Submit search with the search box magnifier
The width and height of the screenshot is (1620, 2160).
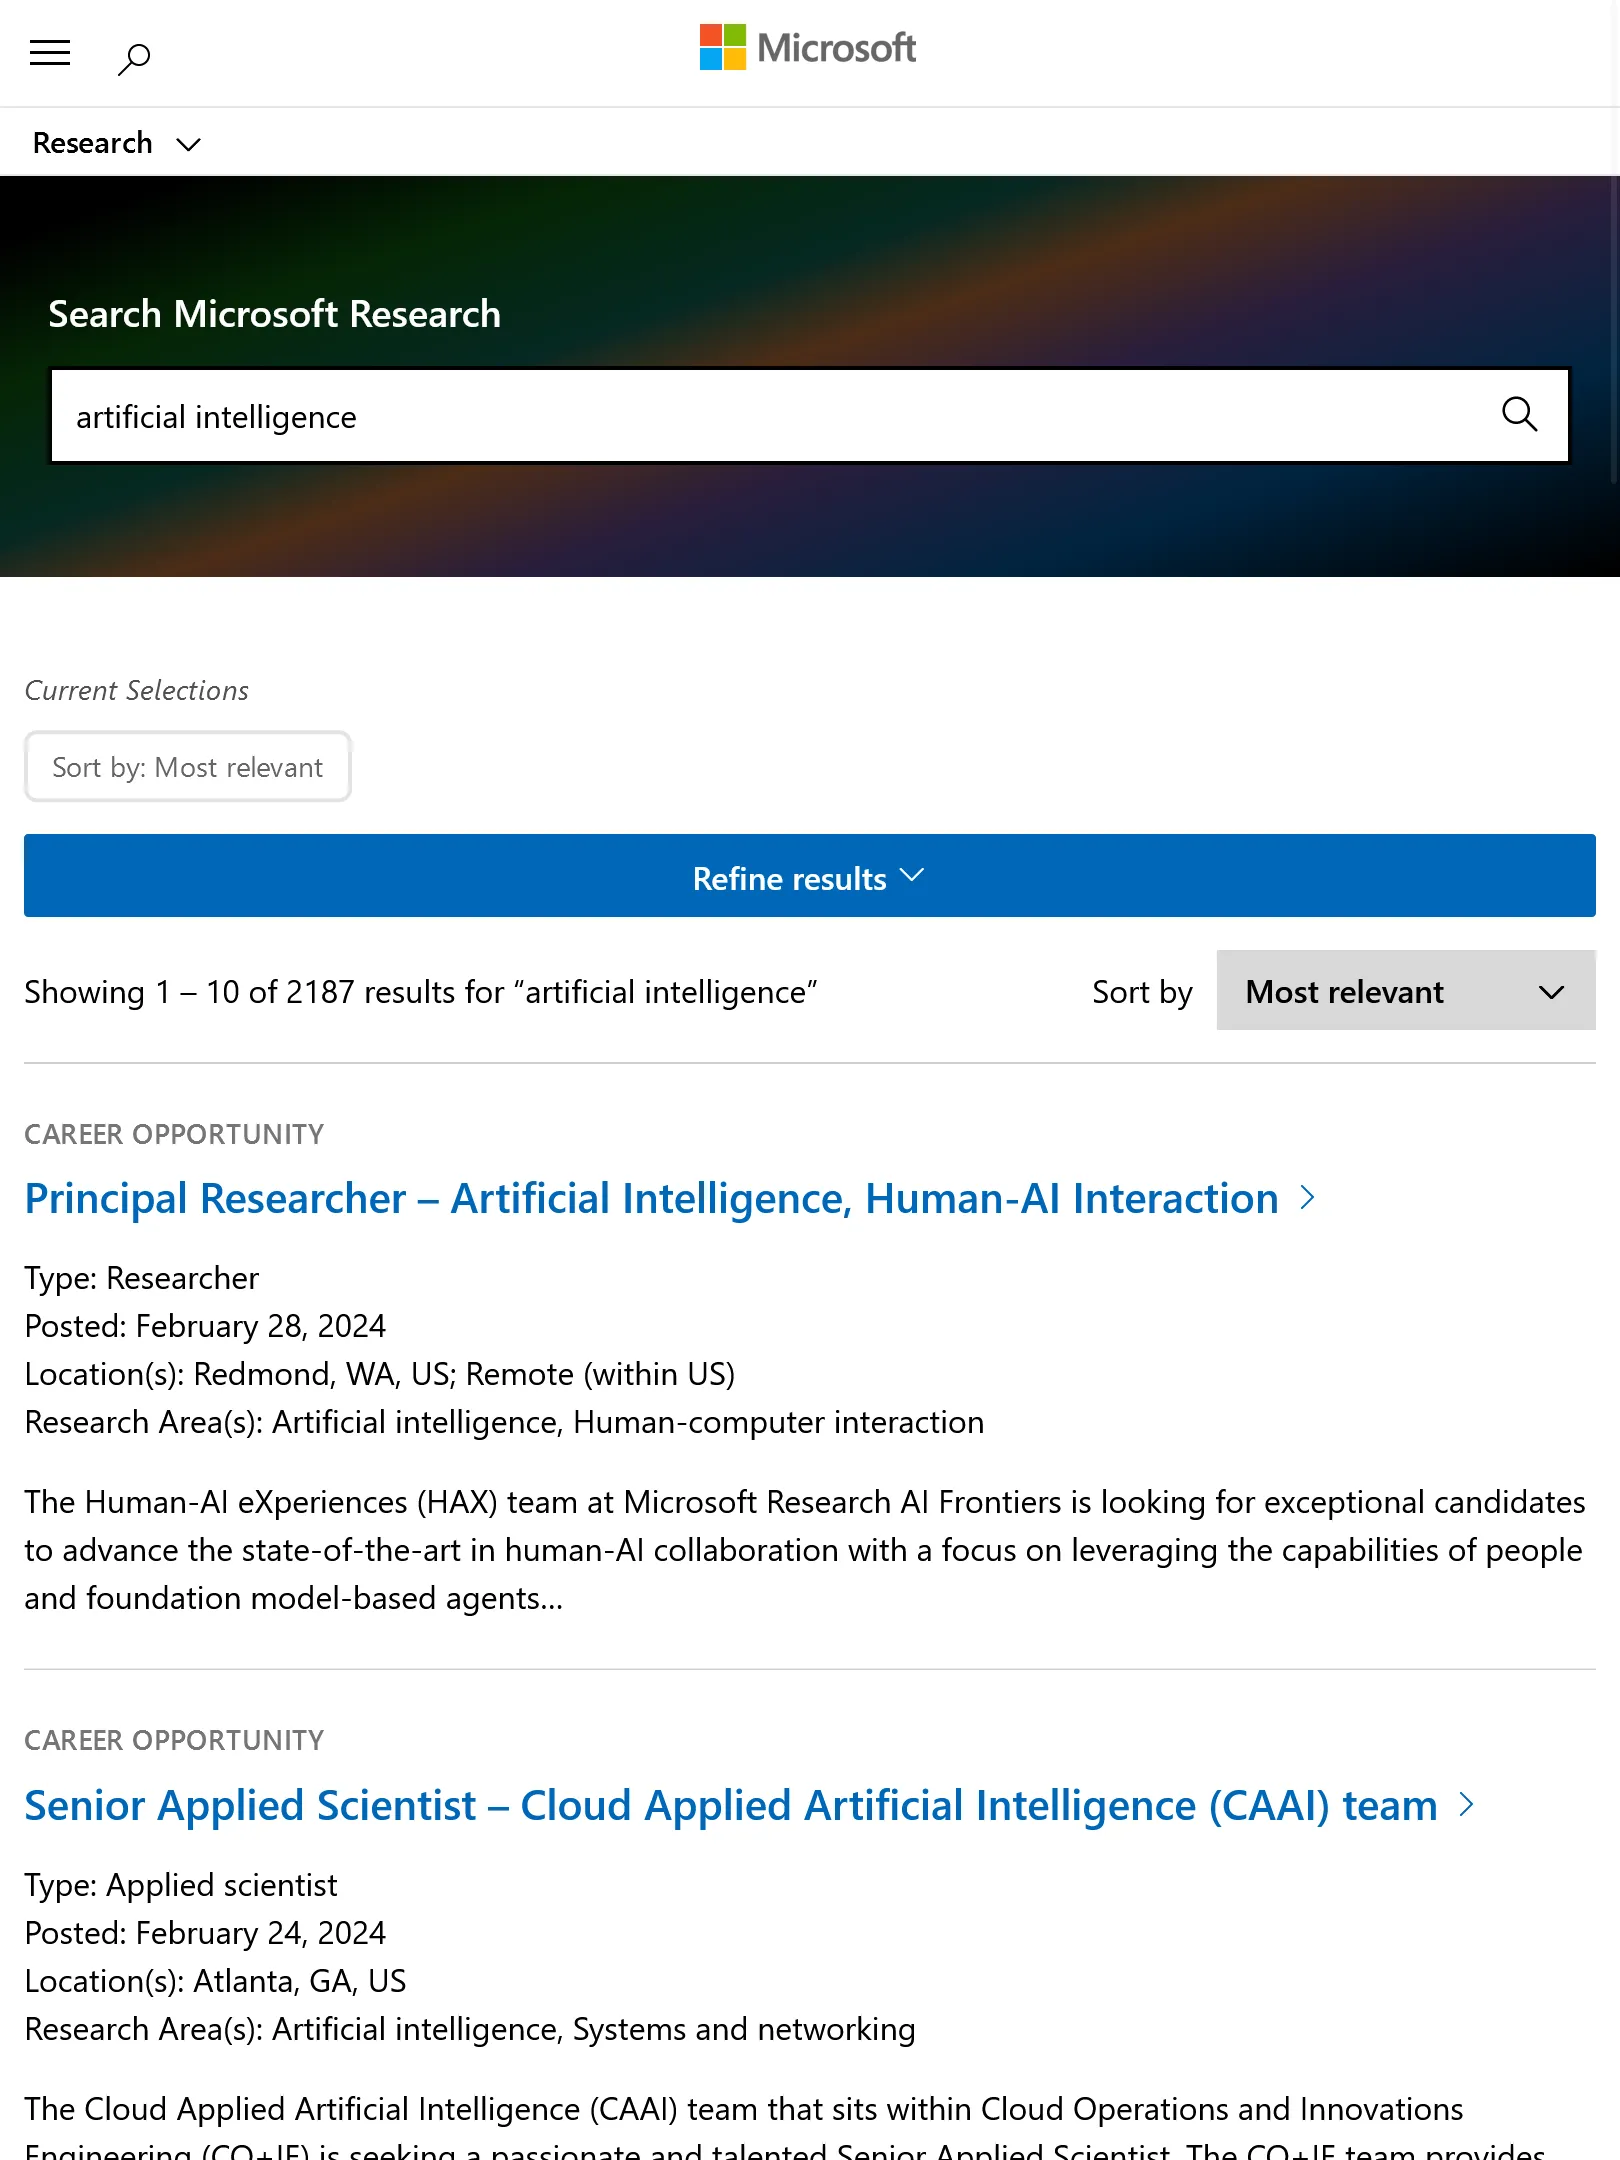(x=1519, y=414)
